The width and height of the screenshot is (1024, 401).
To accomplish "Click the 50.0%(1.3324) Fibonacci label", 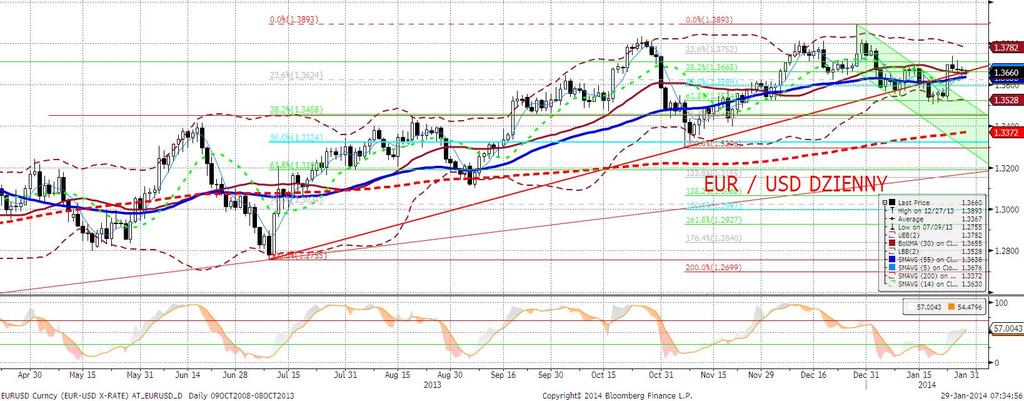I will click(x=294, y=138).
